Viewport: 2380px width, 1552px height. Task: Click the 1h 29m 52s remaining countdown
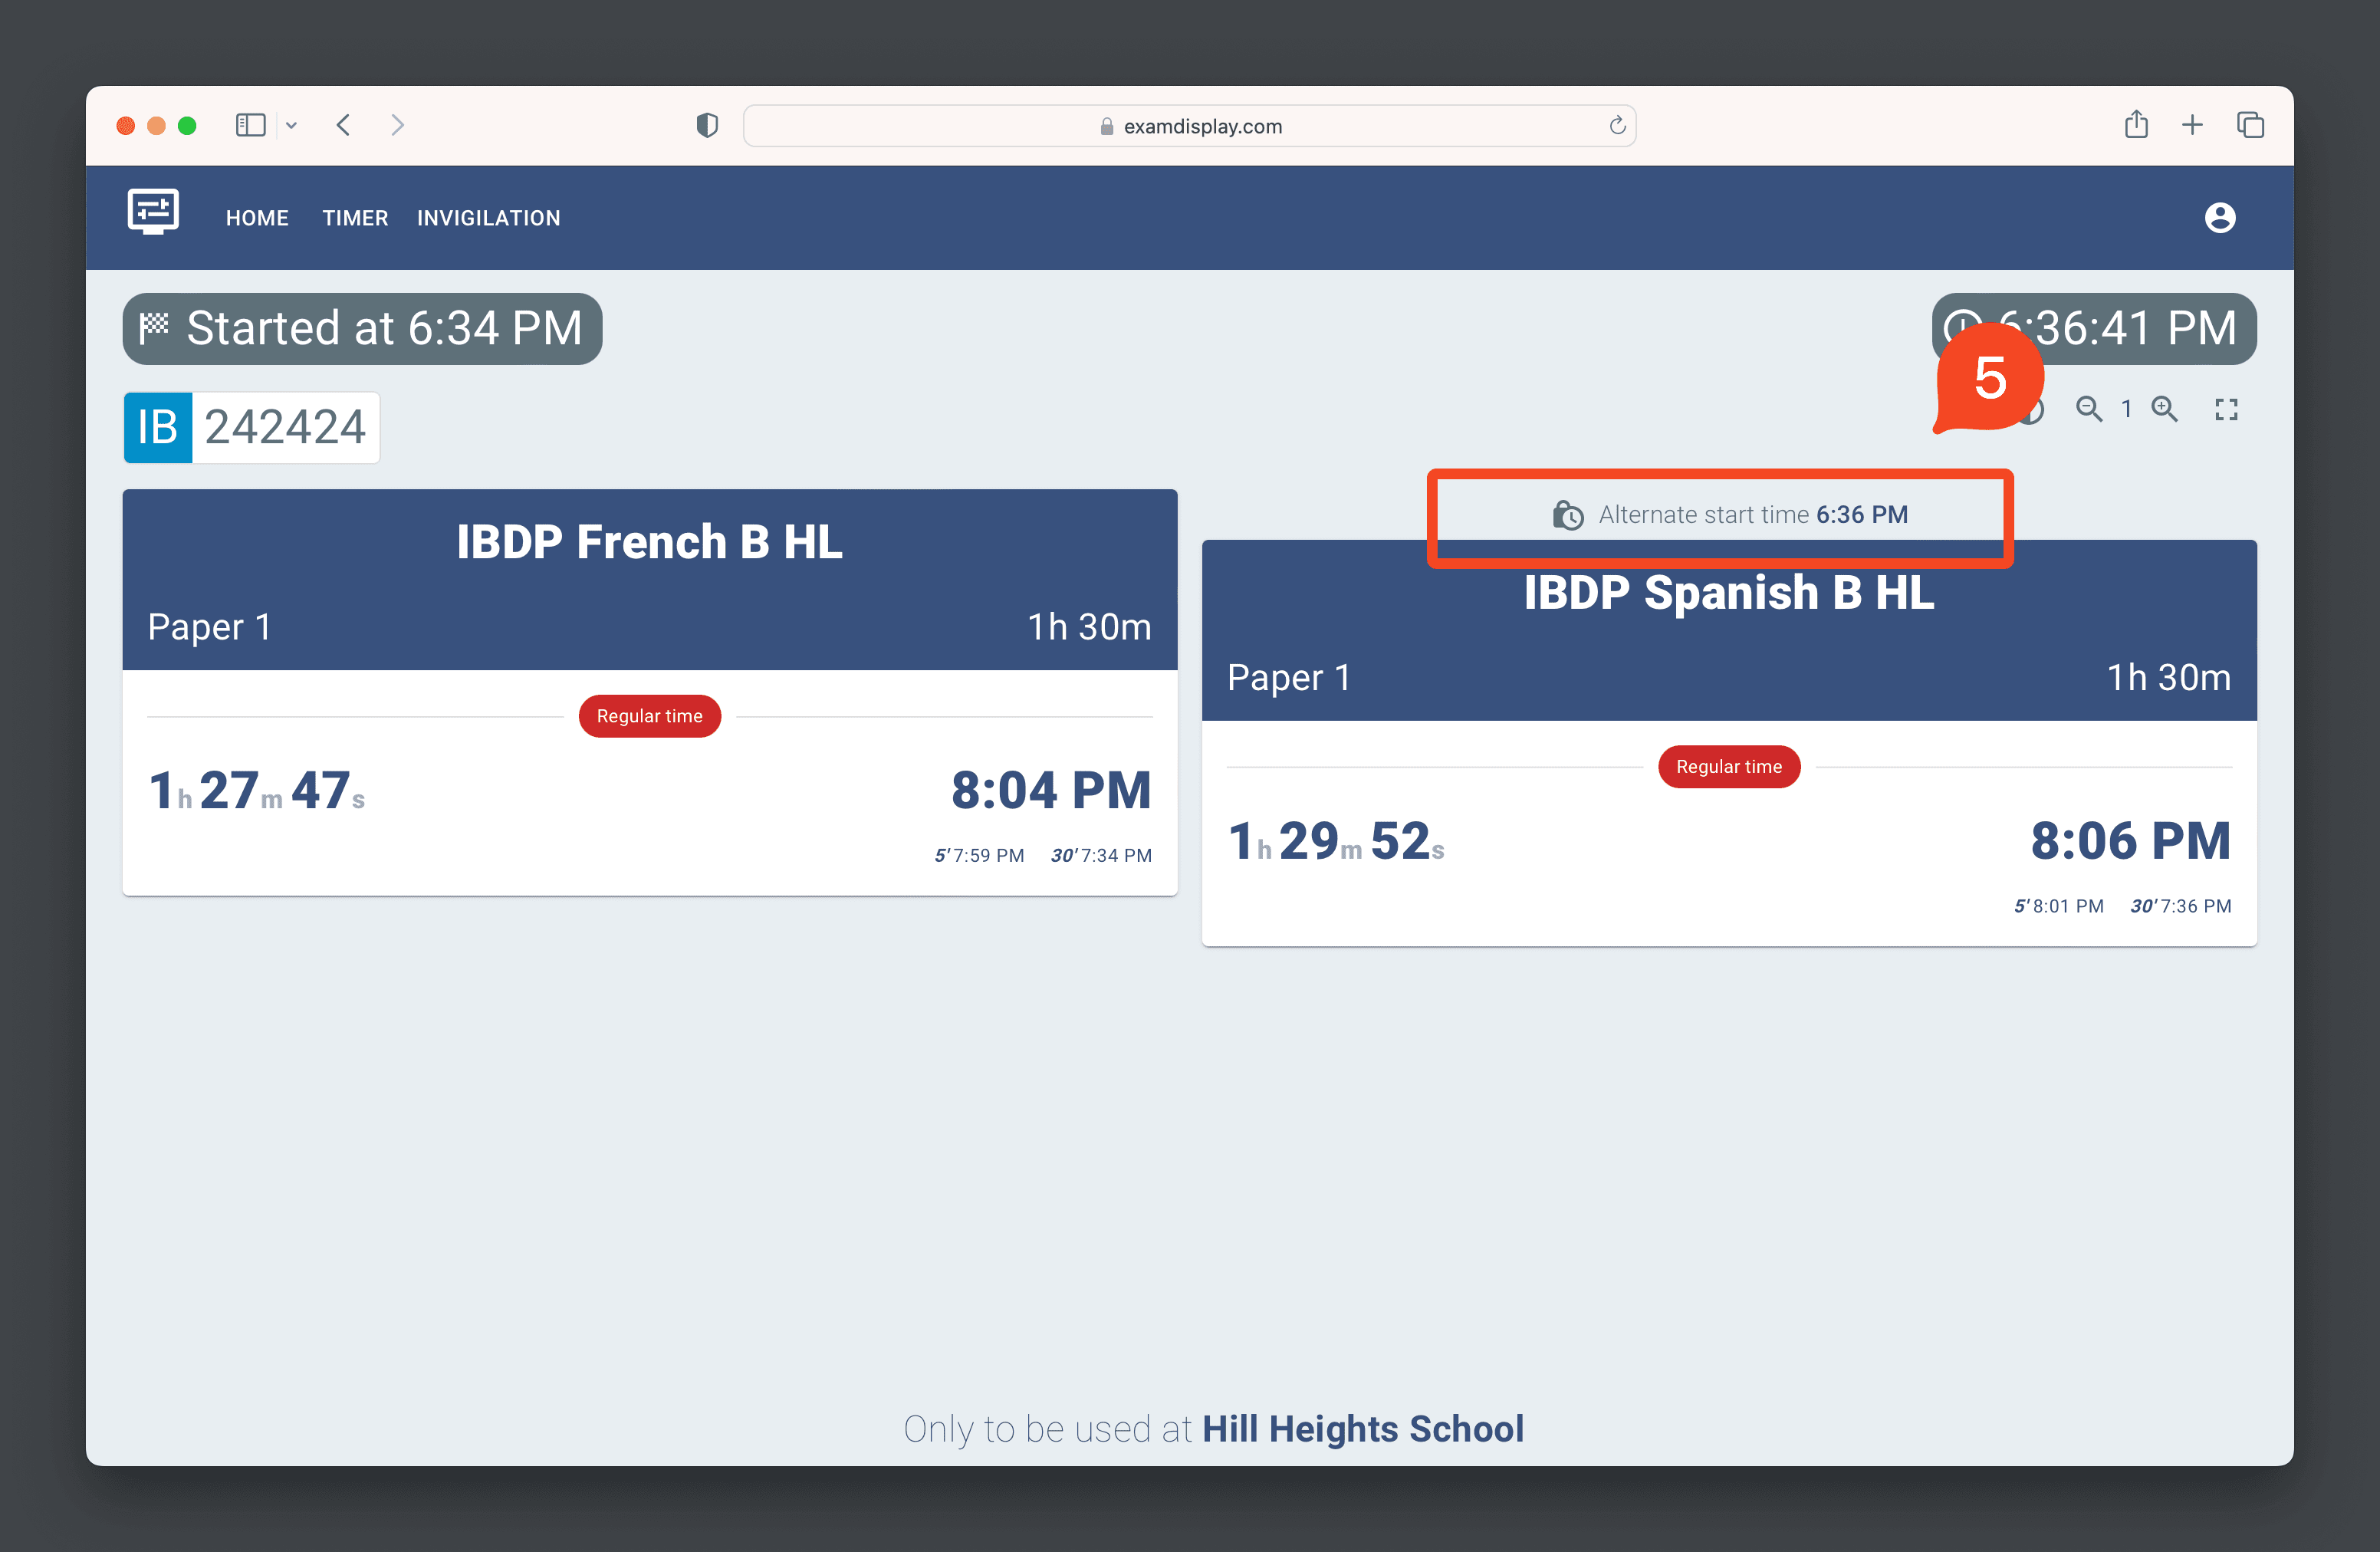click(1336, 841)
